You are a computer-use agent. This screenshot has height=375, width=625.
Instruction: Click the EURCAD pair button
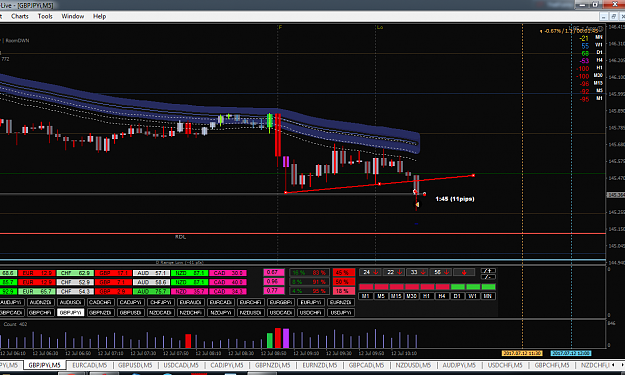220,302
